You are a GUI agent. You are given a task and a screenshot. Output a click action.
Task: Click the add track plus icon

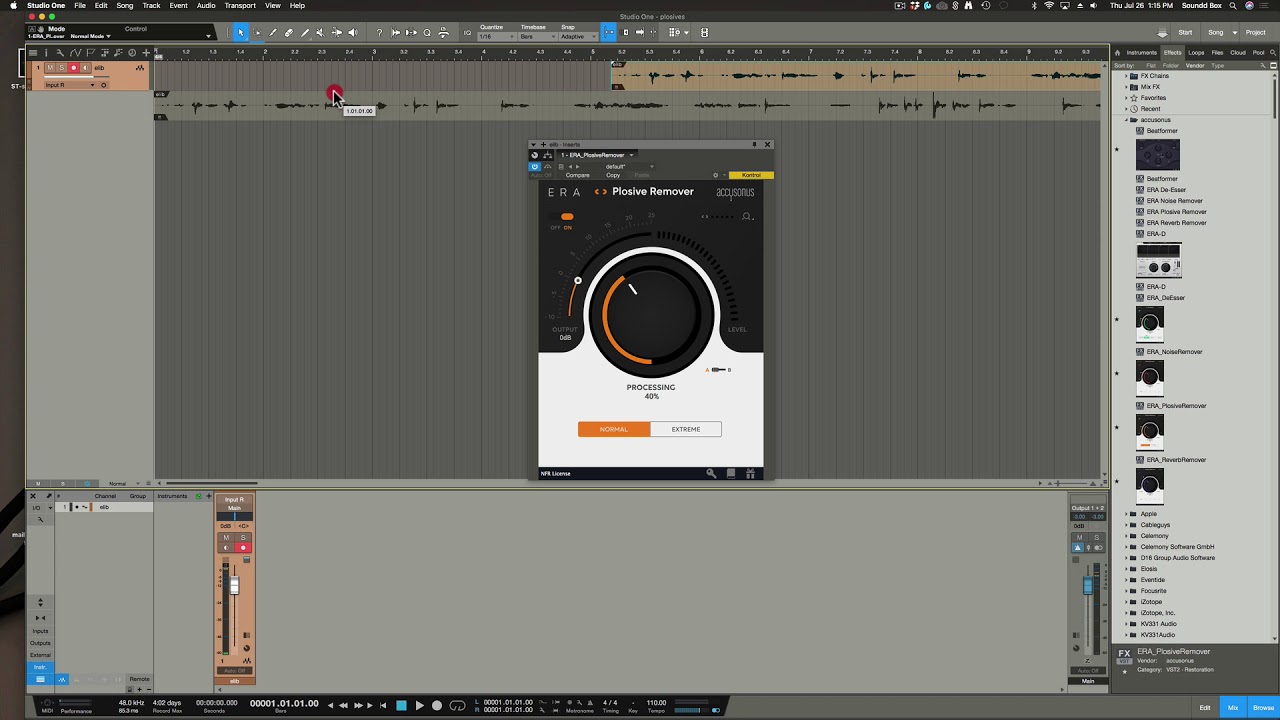coord(145,52)
